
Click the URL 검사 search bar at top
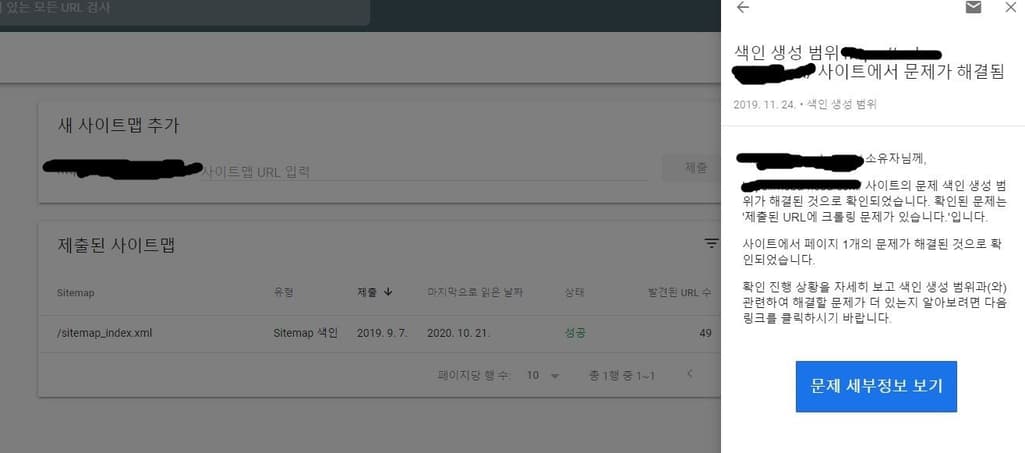[x=183, y=9]
